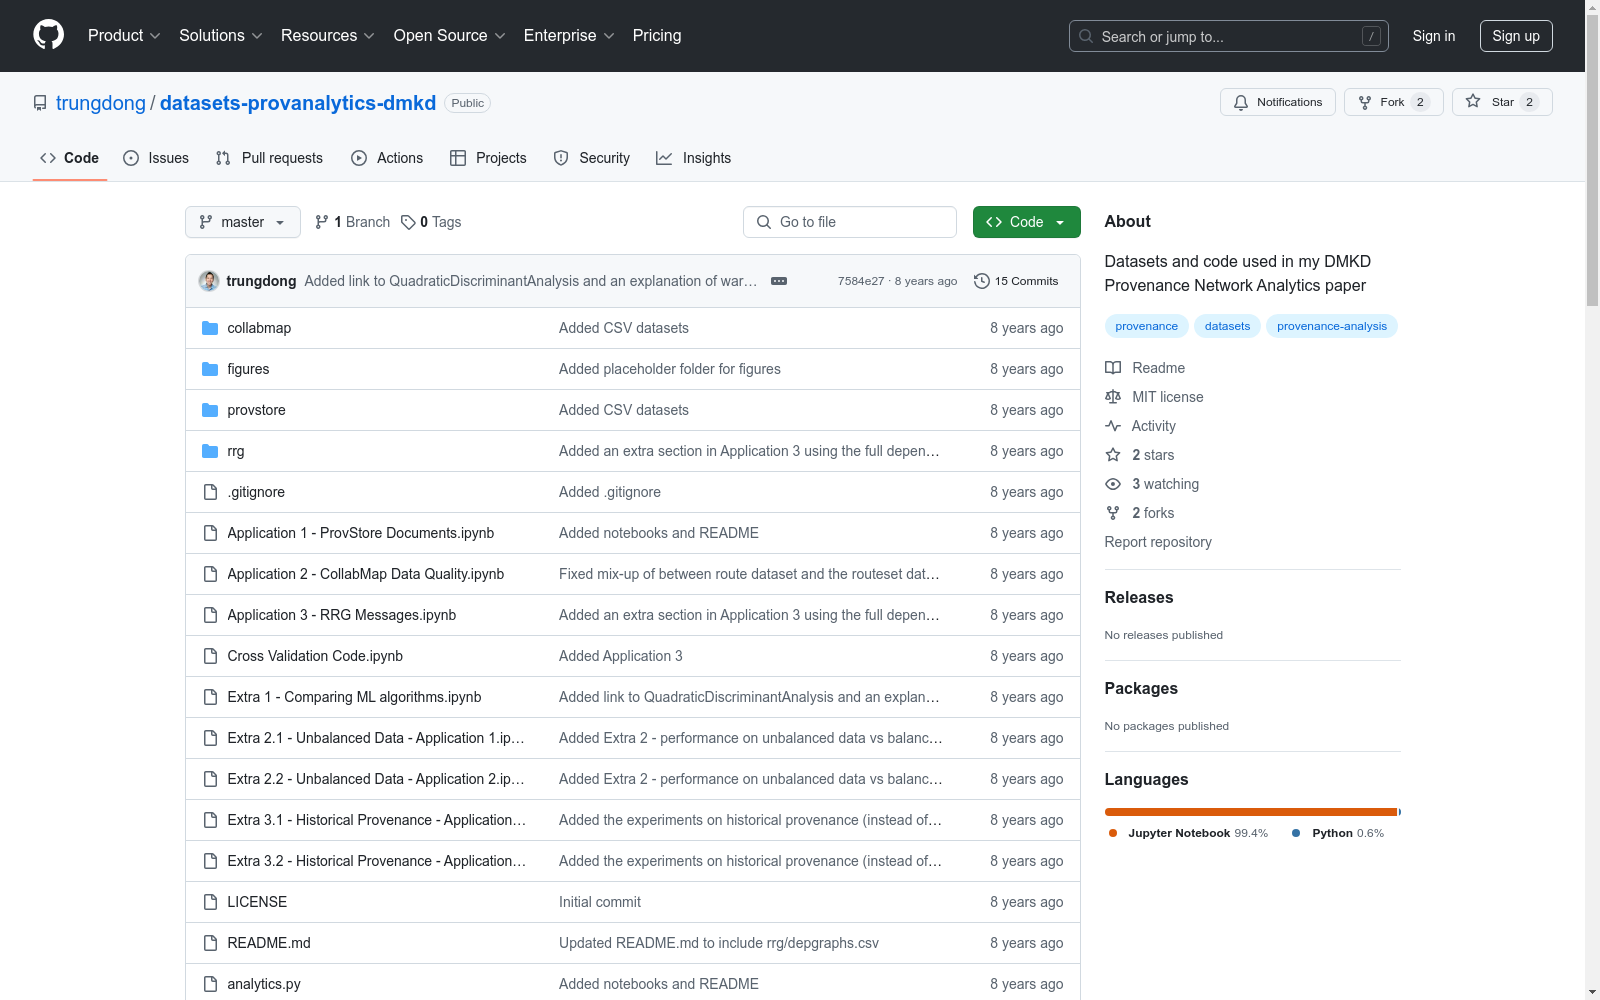1600x1000 pixels.
Task: Click trungdong's avatar image
Action: coord(209,281)
